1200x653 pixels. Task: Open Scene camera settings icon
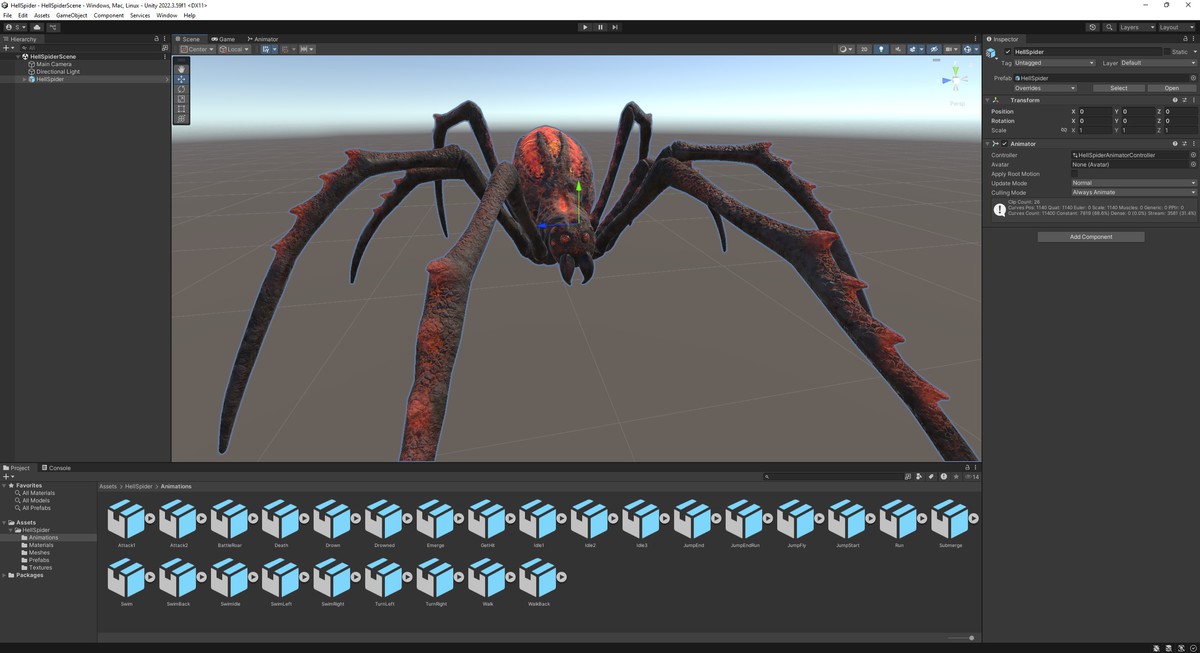point(950,49)
